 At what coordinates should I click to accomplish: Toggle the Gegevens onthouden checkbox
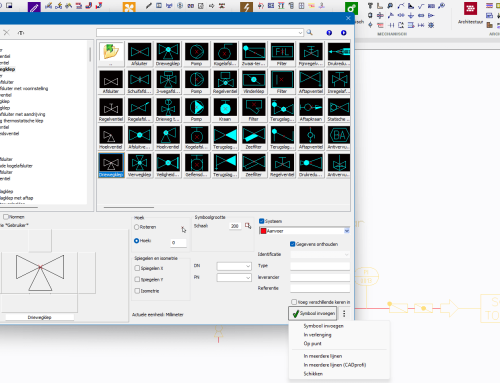click(293, 244)
